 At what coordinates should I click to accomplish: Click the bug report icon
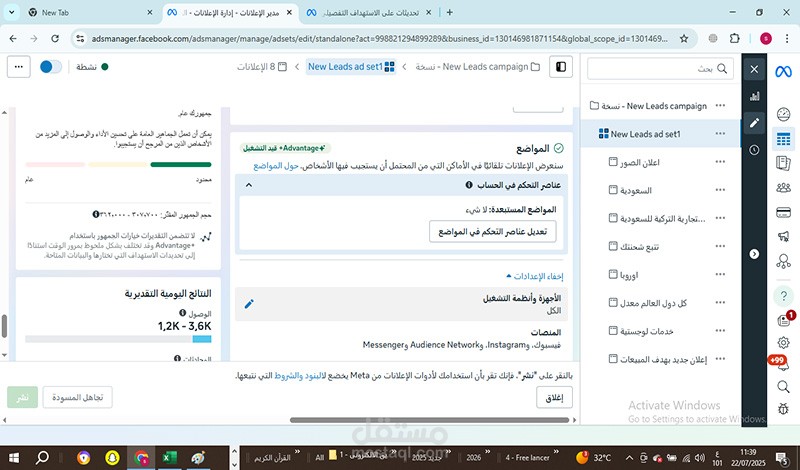point(783,408)
